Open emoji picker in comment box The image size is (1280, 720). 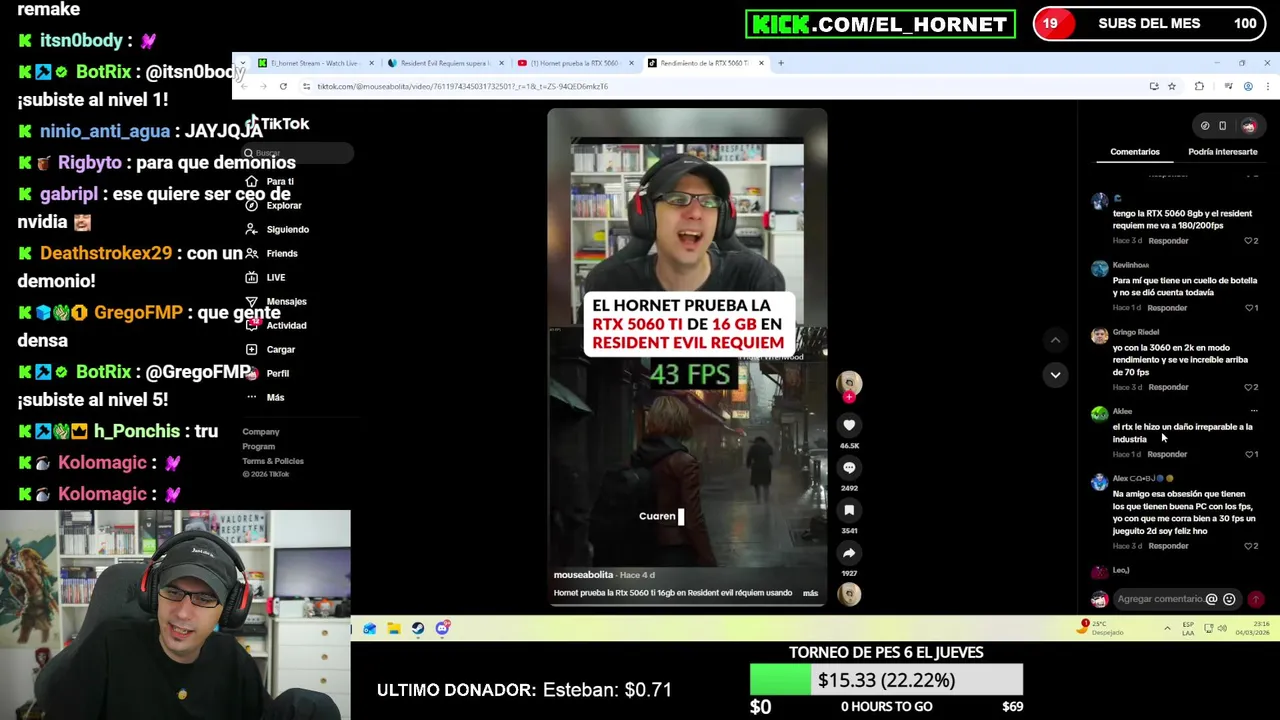[1229, 599]
